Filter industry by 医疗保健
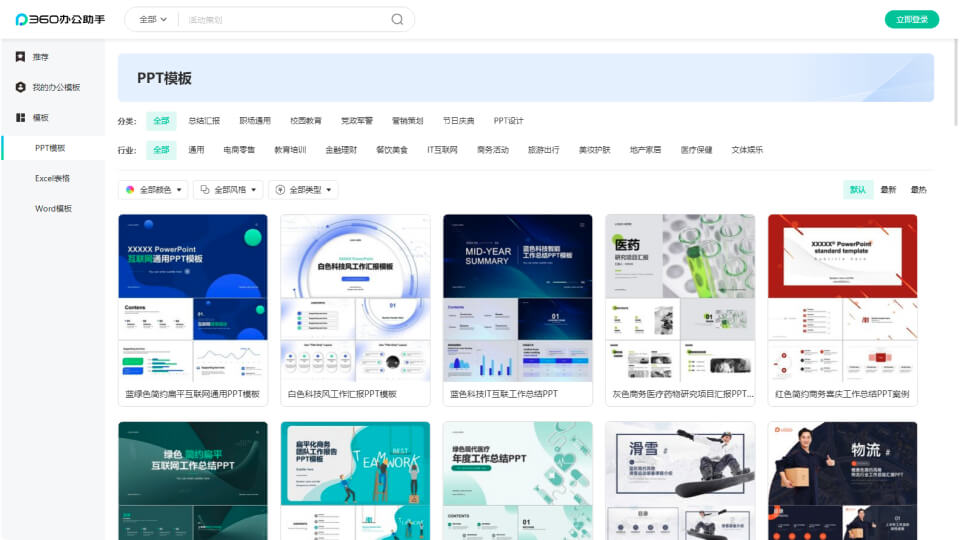The image size is (960, 540). pyautogui.click(x=696, y=149)
